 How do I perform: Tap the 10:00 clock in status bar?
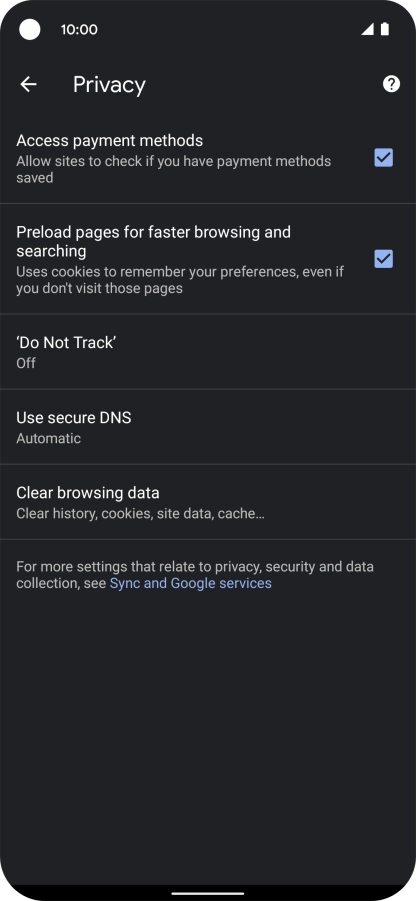79,29
